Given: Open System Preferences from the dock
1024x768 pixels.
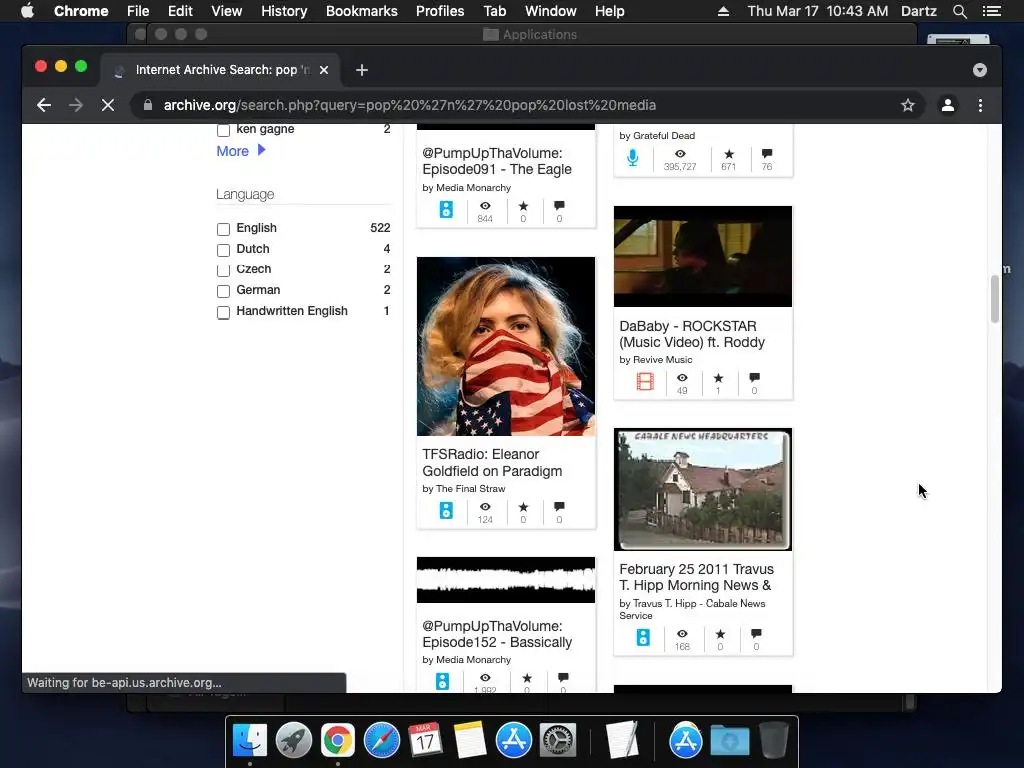Looking at the screenshot, I should [557, 741].
